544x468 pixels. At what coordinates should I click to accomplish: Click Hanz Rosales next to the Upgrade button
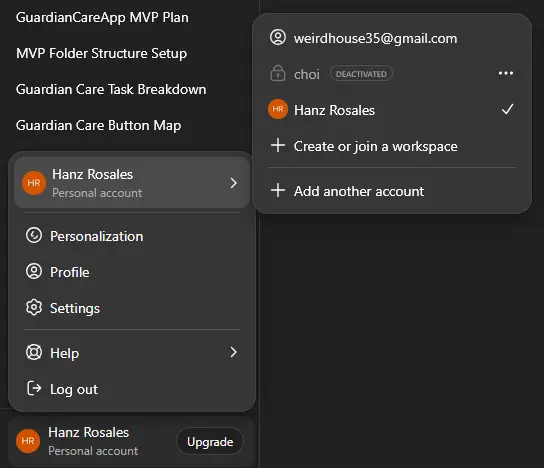[x=88, y=433]
